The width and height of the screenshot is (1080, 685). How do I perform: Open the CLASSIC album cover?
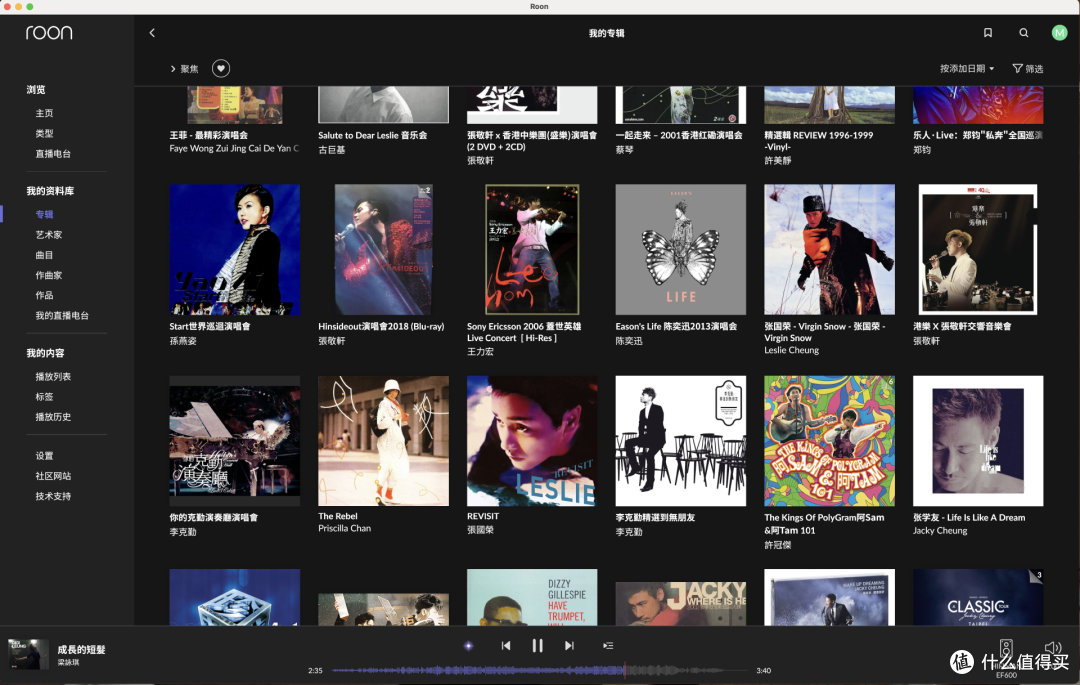click(978, 597)
